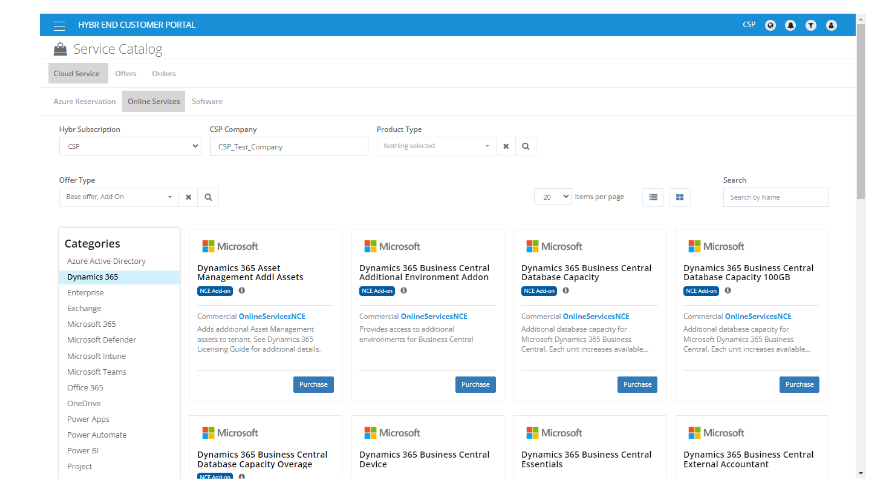
Task: Click the filter funnel icon in header
Action: tap(811, 25)
